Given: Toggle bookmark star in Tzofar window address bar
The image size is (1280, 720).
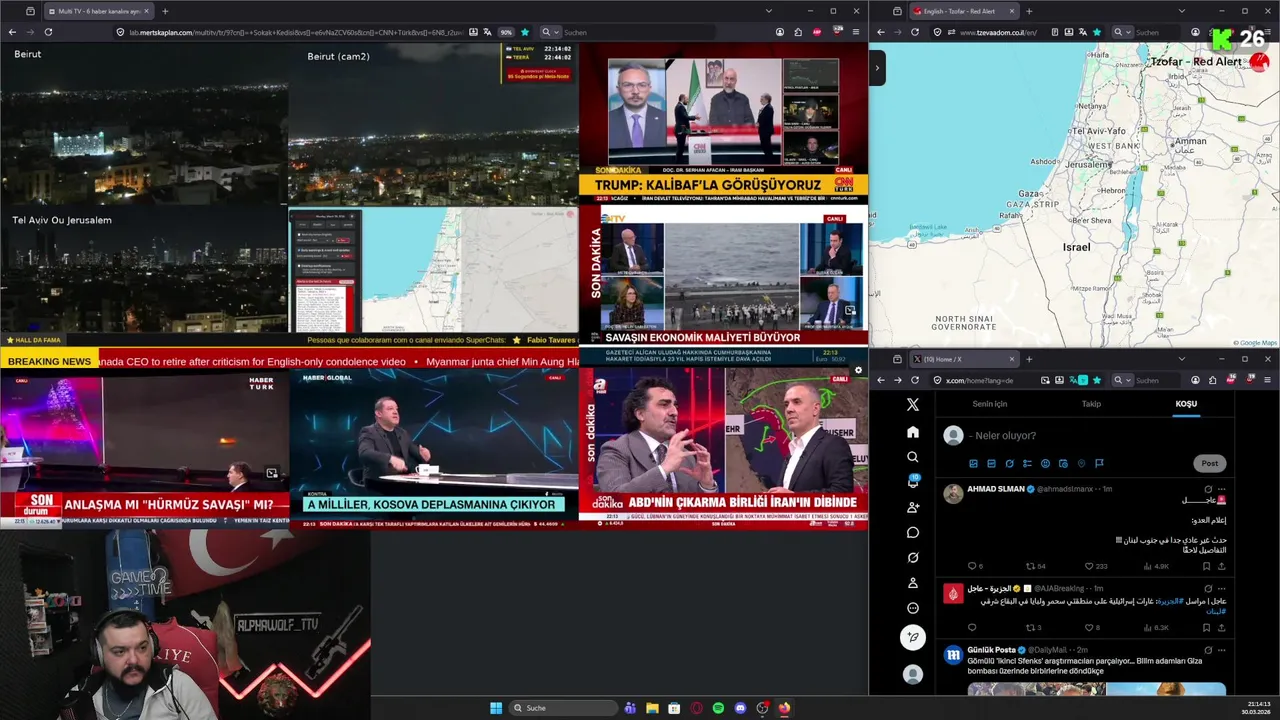Looking at the screenshot, I should point(1097,32).
